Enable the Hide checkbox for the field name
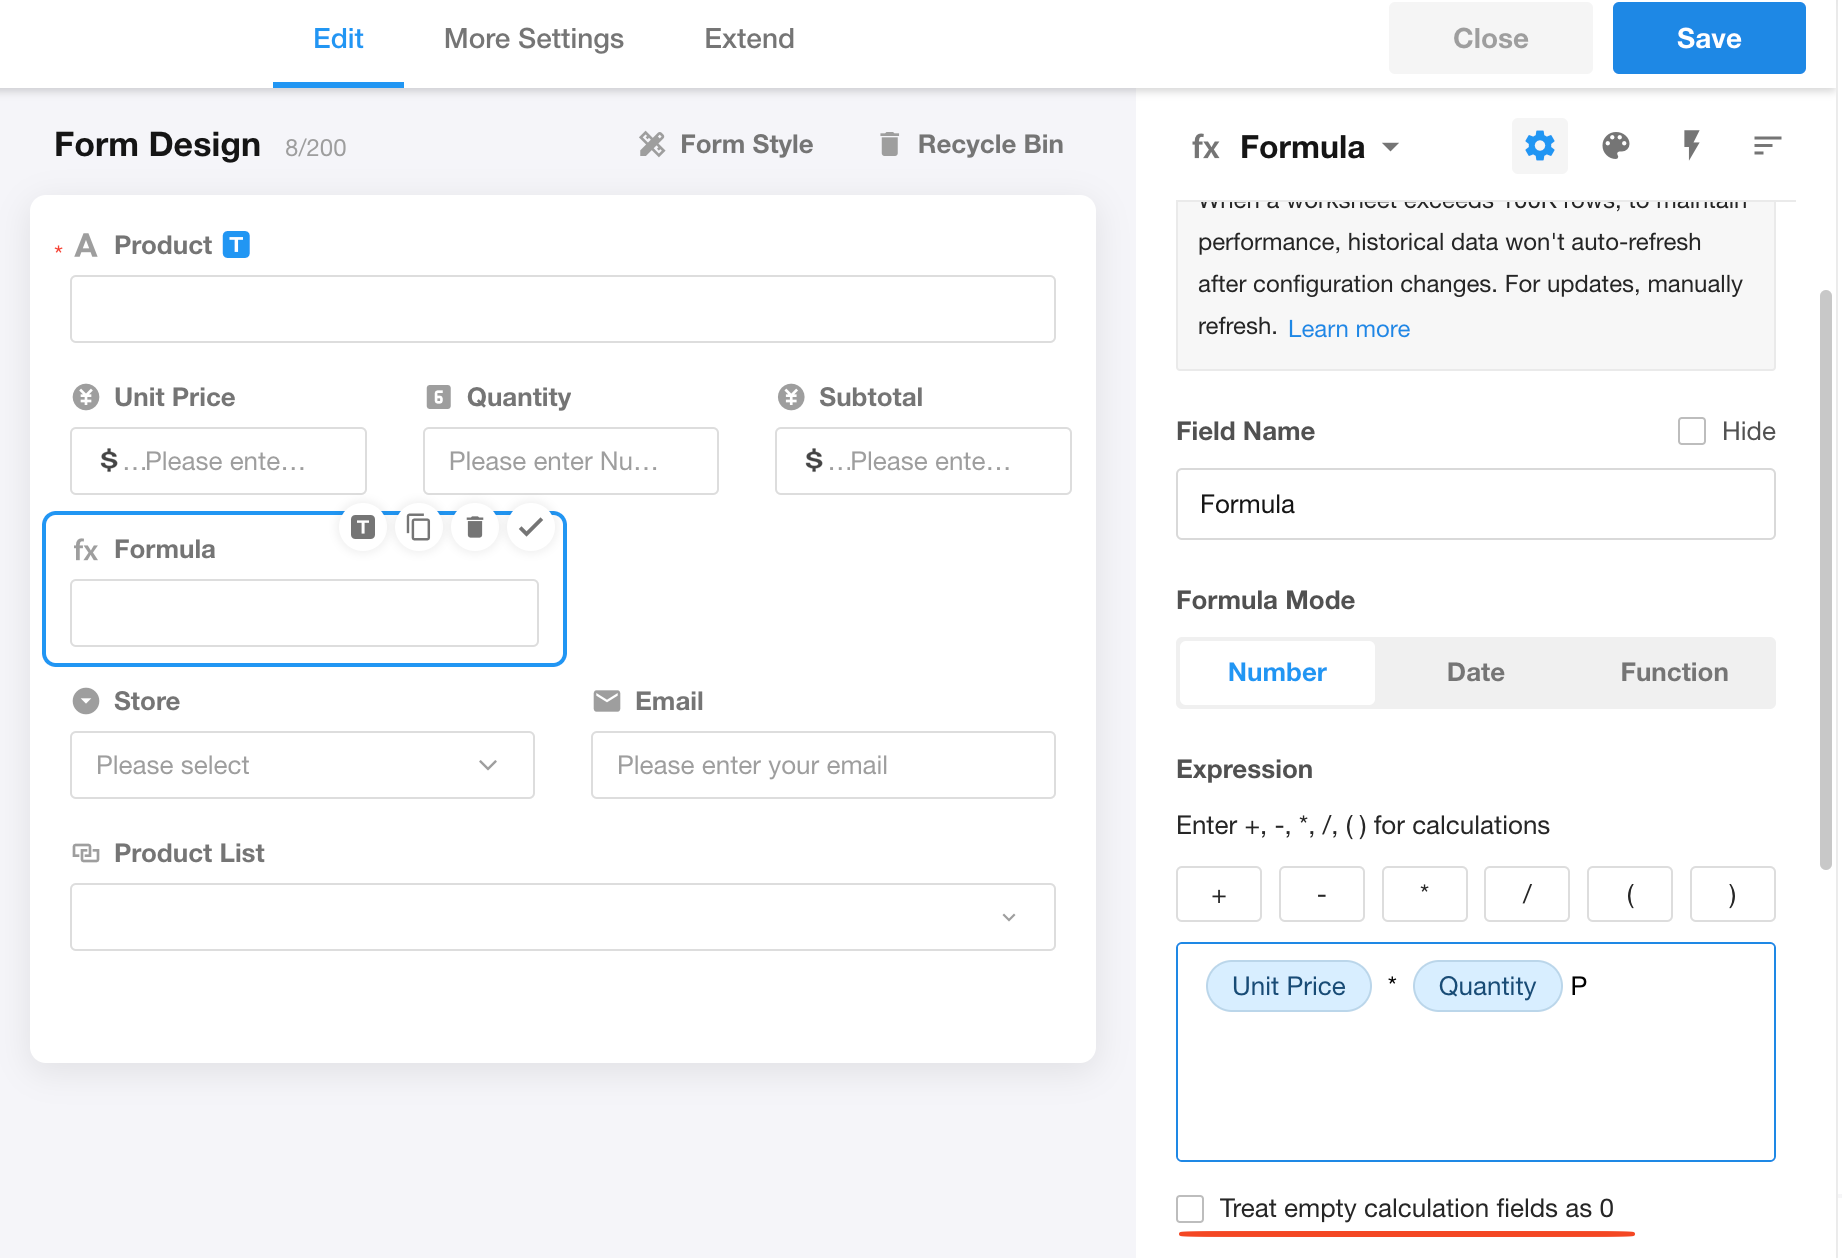This screenshot has height=1258, width=1842. (x=1691, y=431)
